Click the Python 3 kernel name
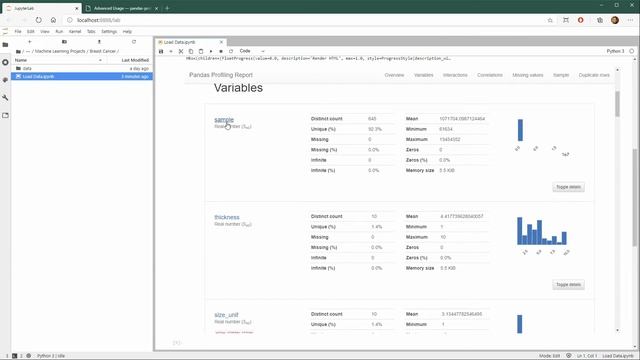640x360 pixels. (615, 51)
